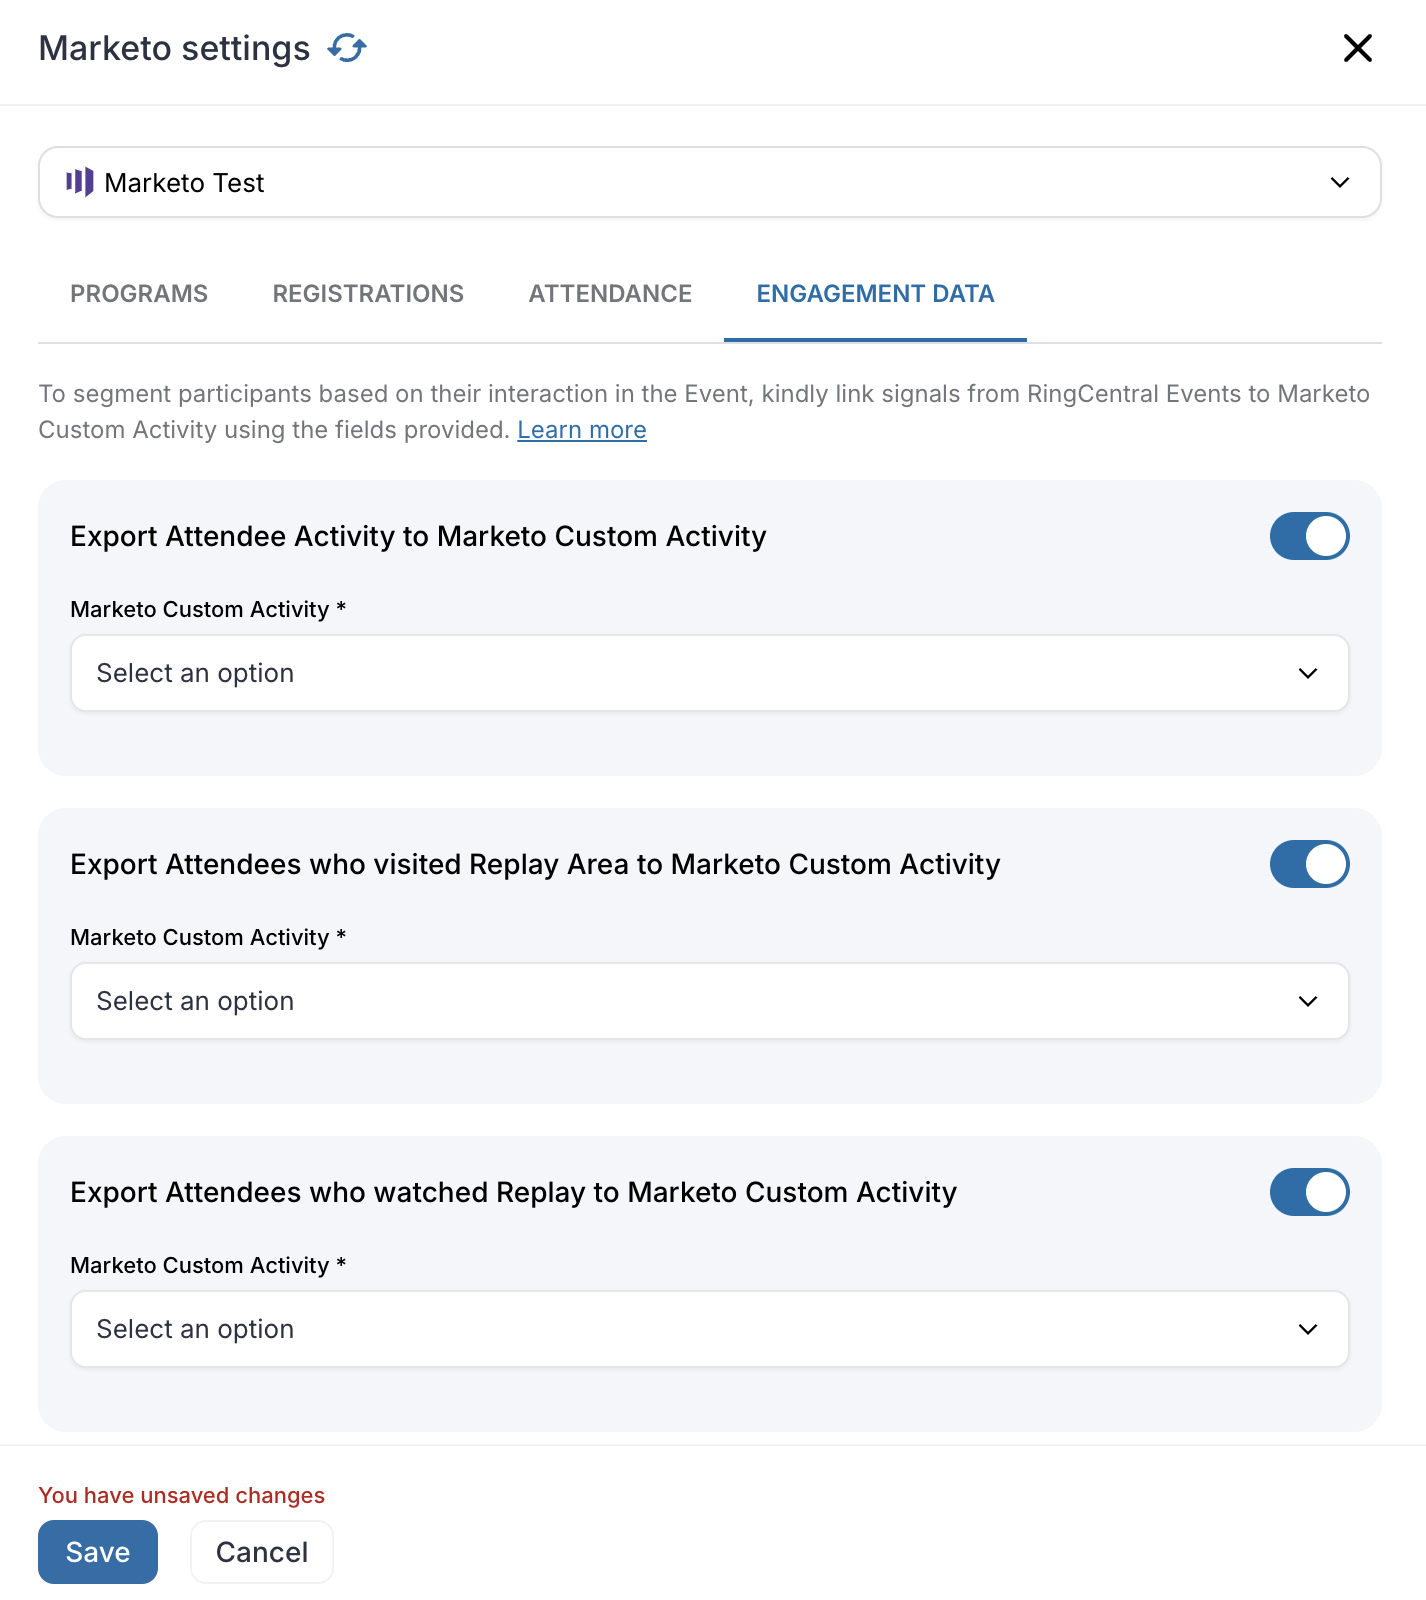Screen dimensions: 1426x1600
Task: Cancel the unsaved changes
Action: [x=262, y=1552]
